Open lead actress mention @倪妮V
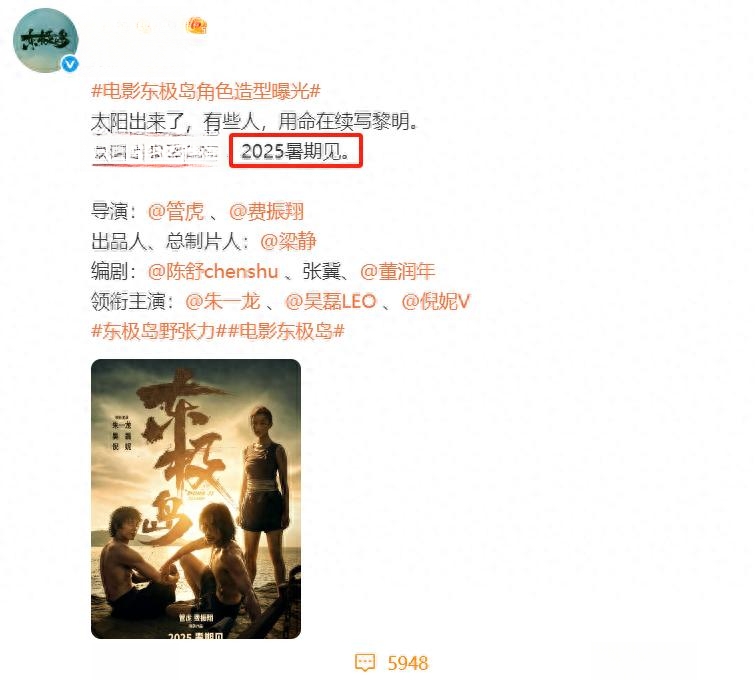Viewport: 755px width, 680px height. [435, 301]
